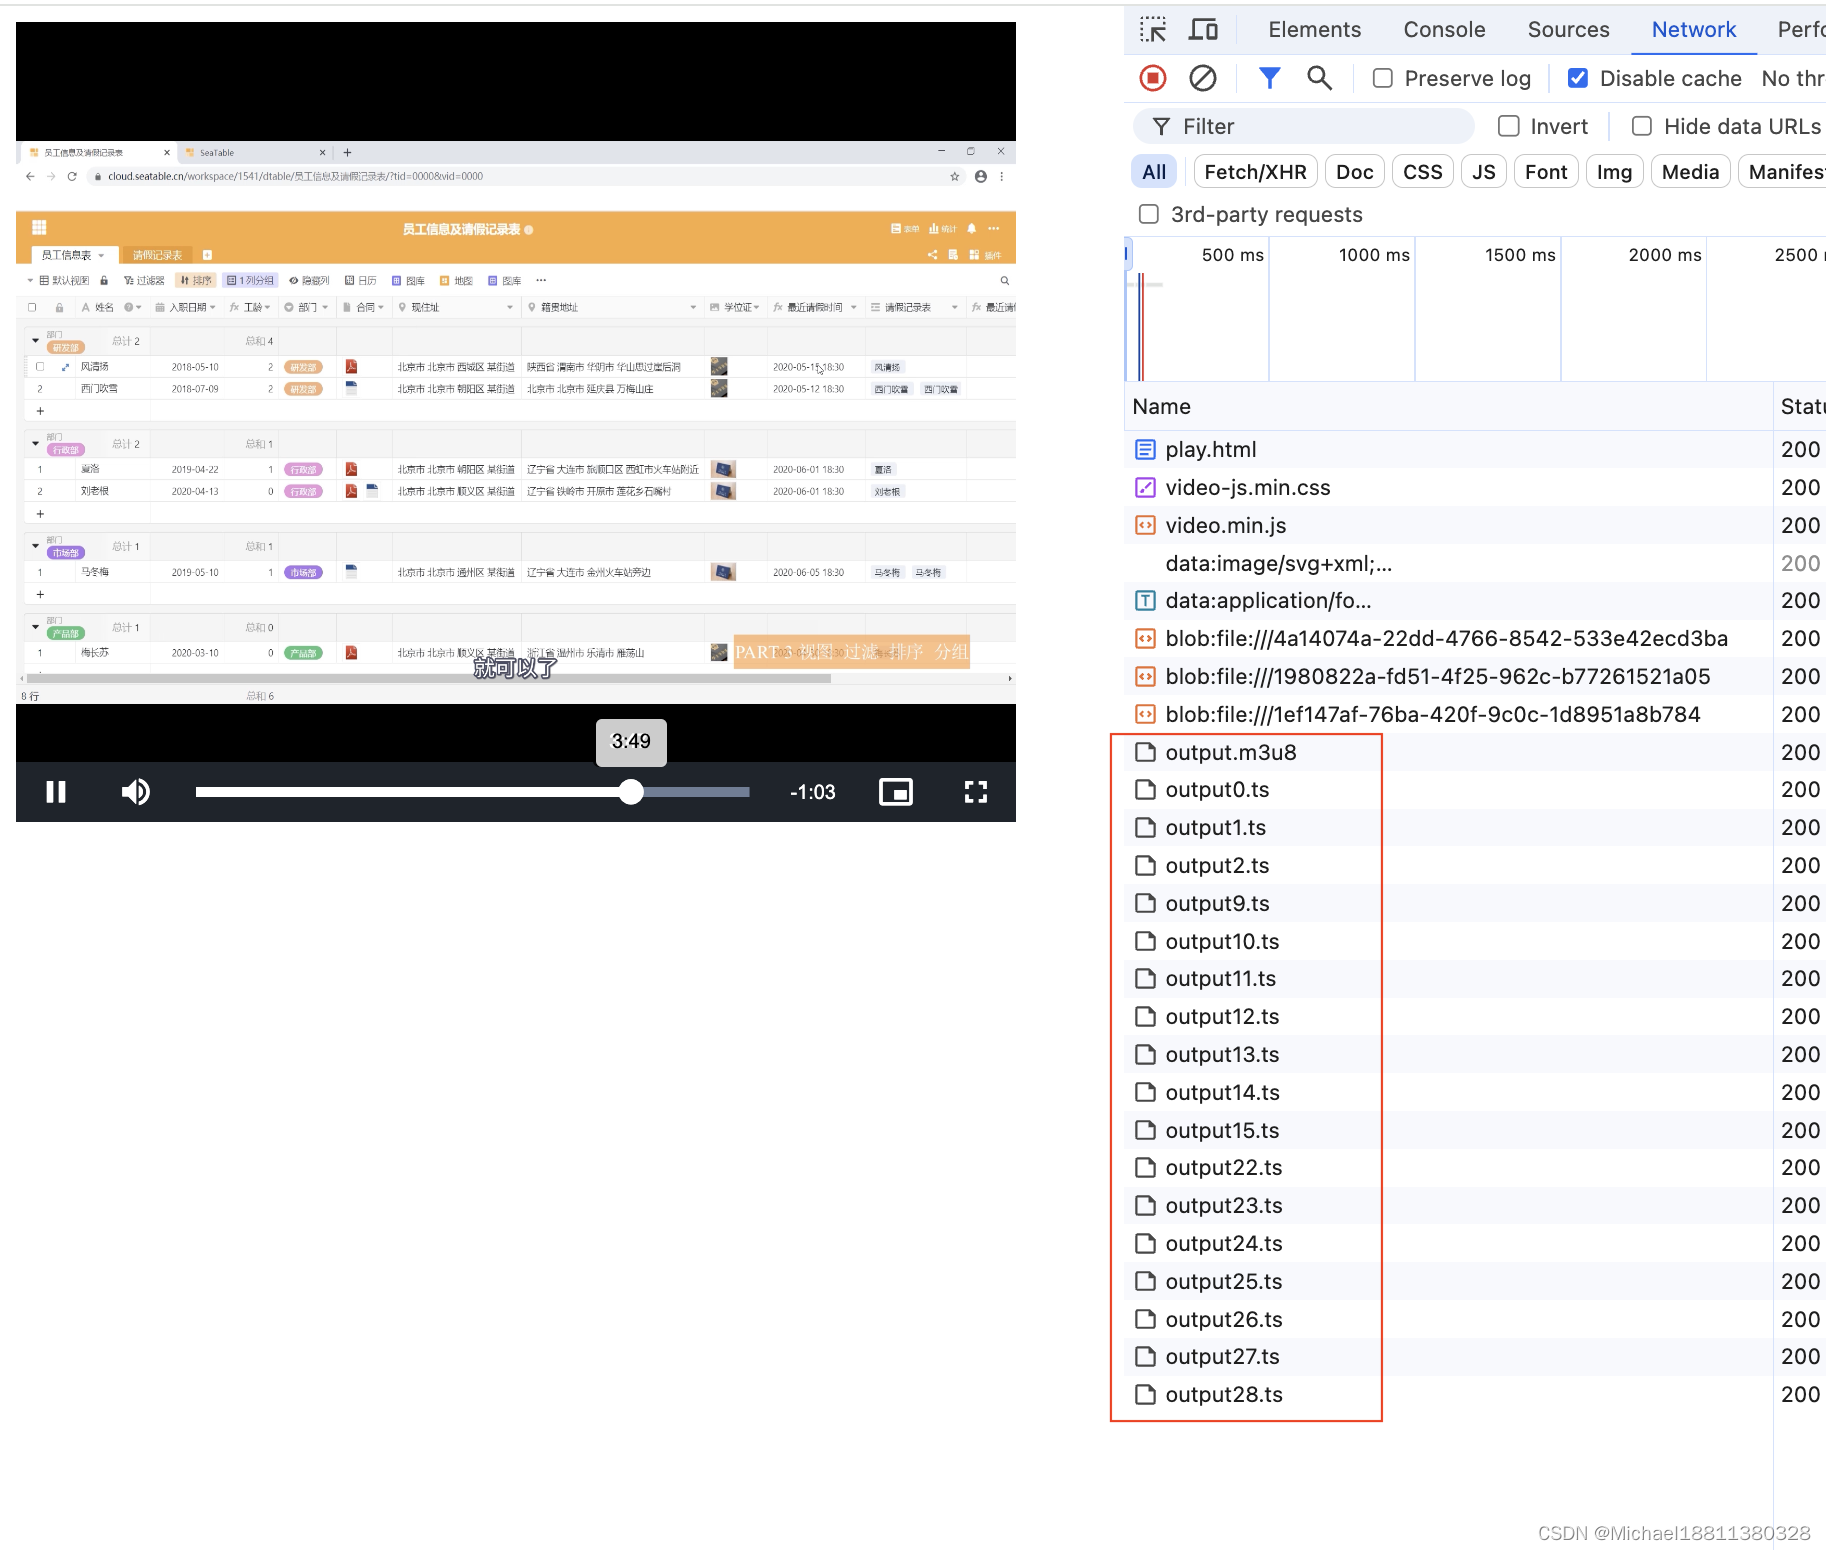Switch to the Elements tab
Screen dimensions: 1826x1550
[1314, 29]
